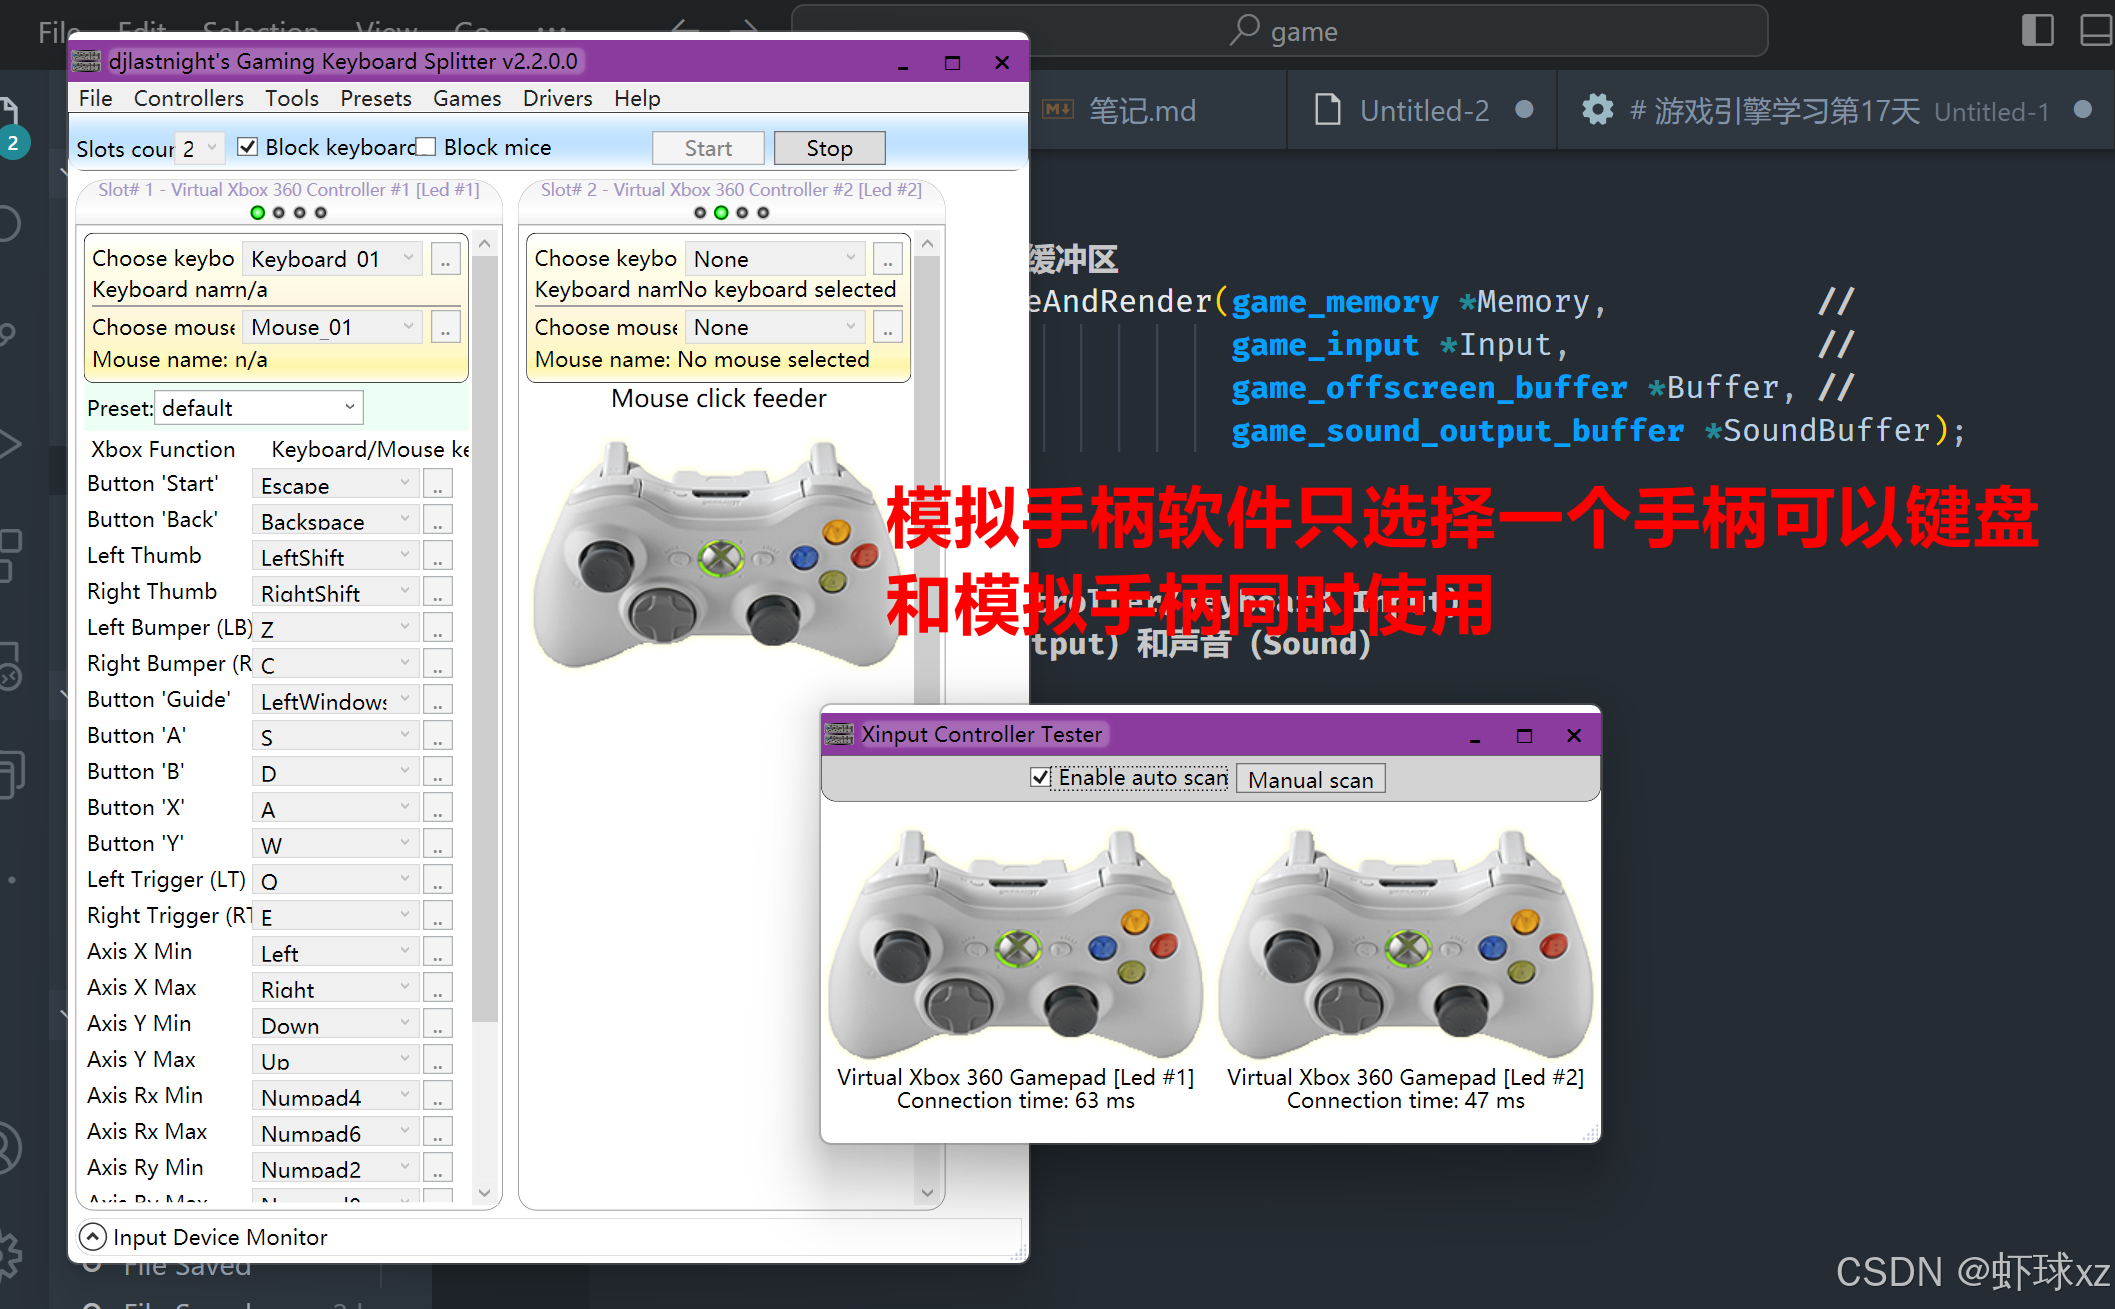
Task: Click Manual scan in Xinput Controller Tester
Action: [1310, 779]
